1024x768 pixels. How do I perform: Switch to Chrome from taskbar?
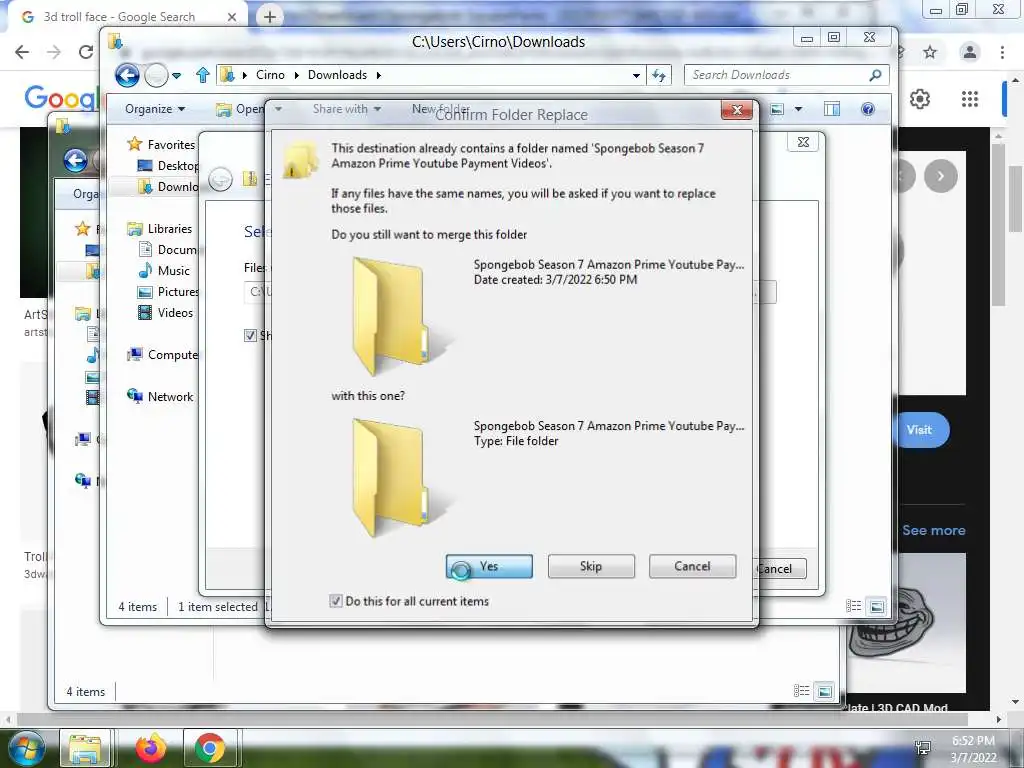(x=210, y=748)
